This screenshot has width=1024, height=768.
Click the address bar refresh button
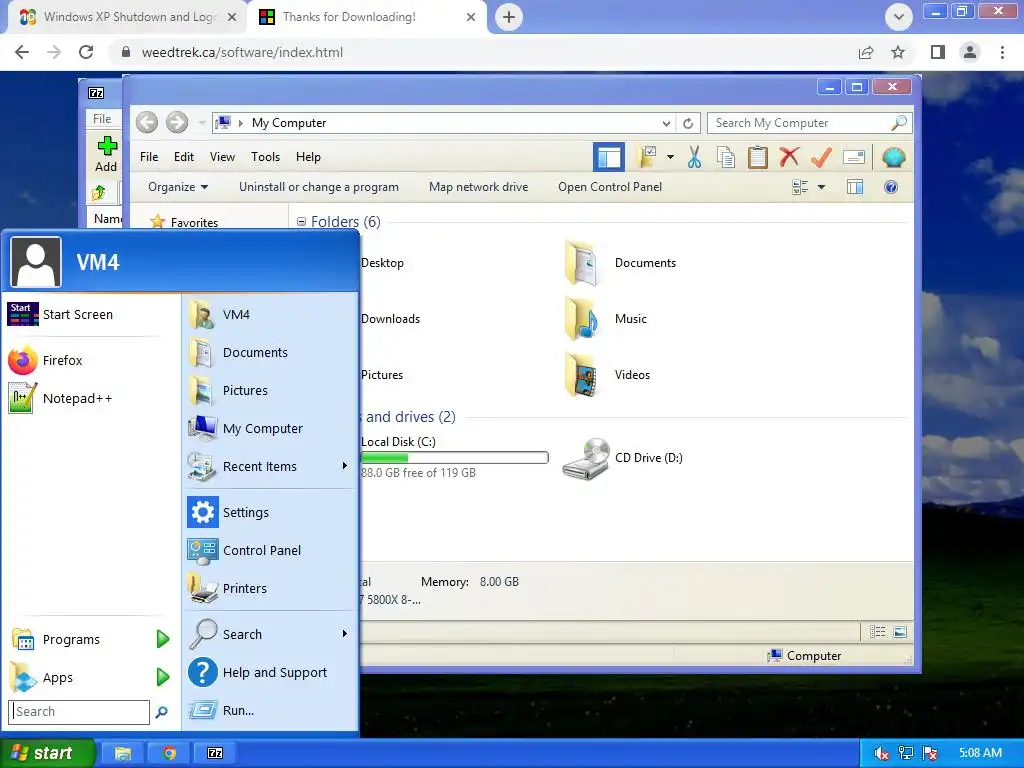pyautogui.click(x=688, y=123)
